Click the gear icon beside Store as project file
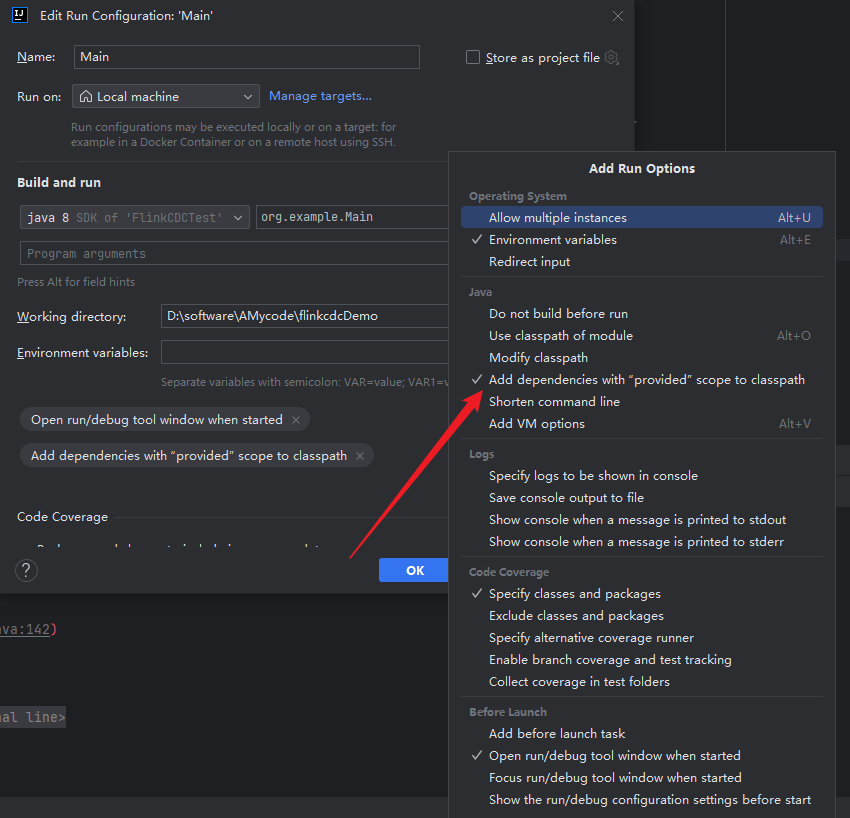This screenshot has width=850, height=818. [x=612, y=58]
